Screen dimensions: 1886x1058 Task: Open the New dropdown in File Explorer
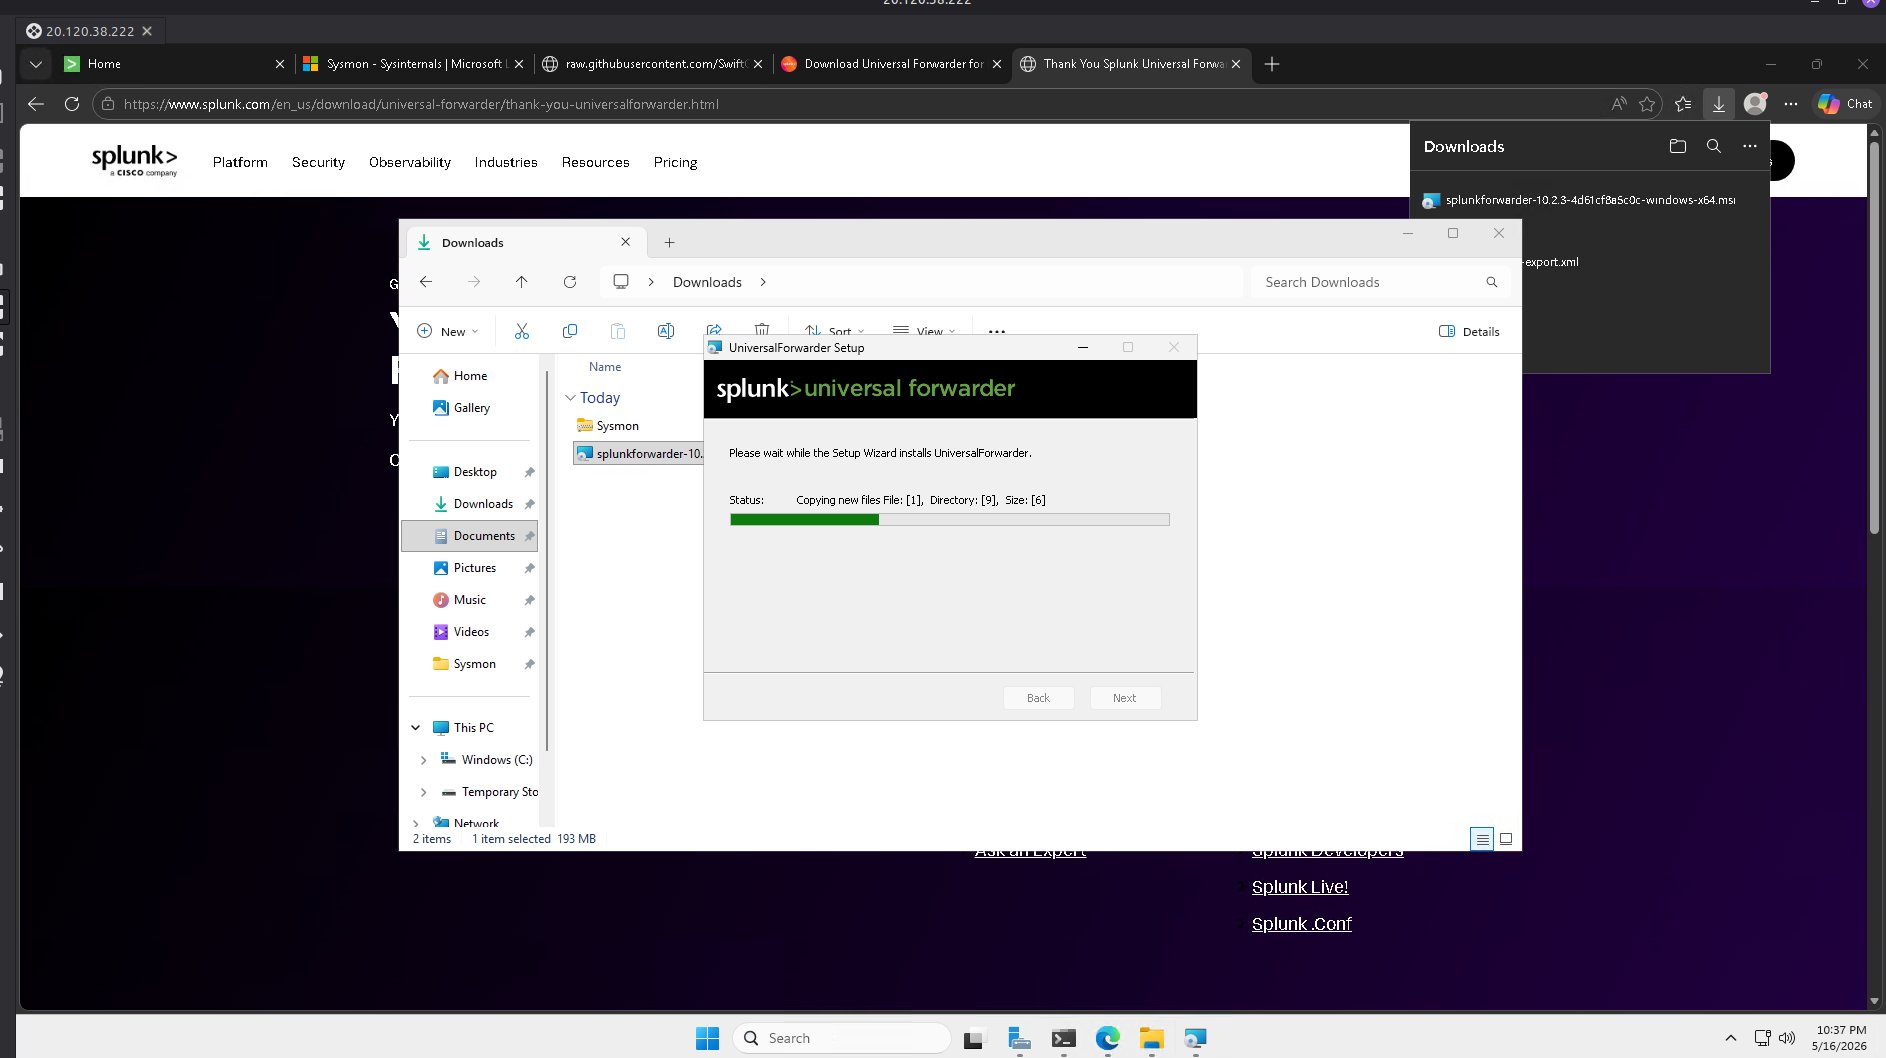(x=448, y=331)
